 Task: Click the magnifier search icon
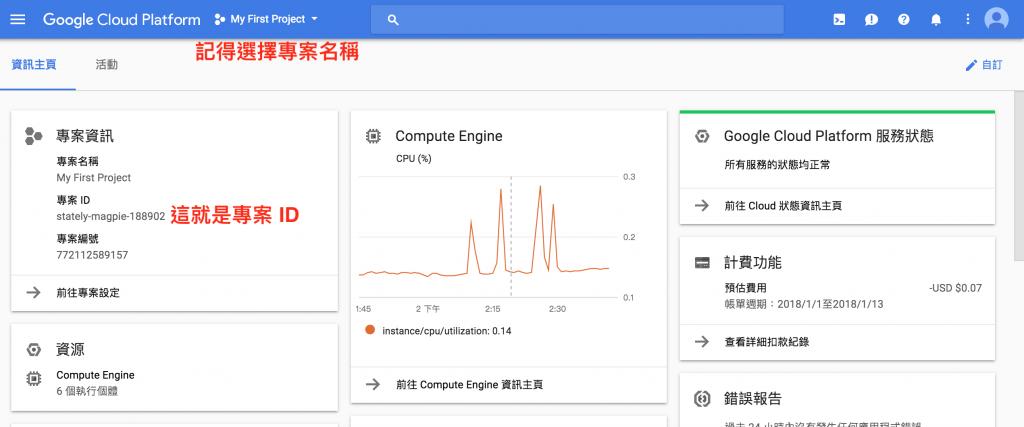[x=392, y=20]
